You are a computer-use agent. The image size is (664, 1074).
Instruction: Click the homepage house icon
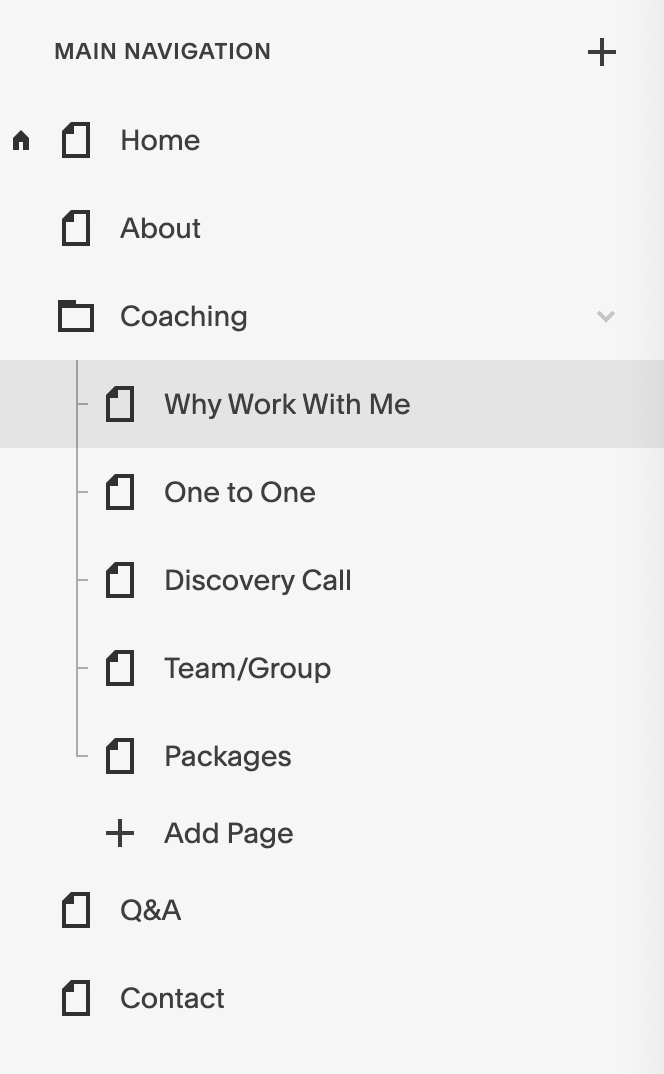click(21, 140)
